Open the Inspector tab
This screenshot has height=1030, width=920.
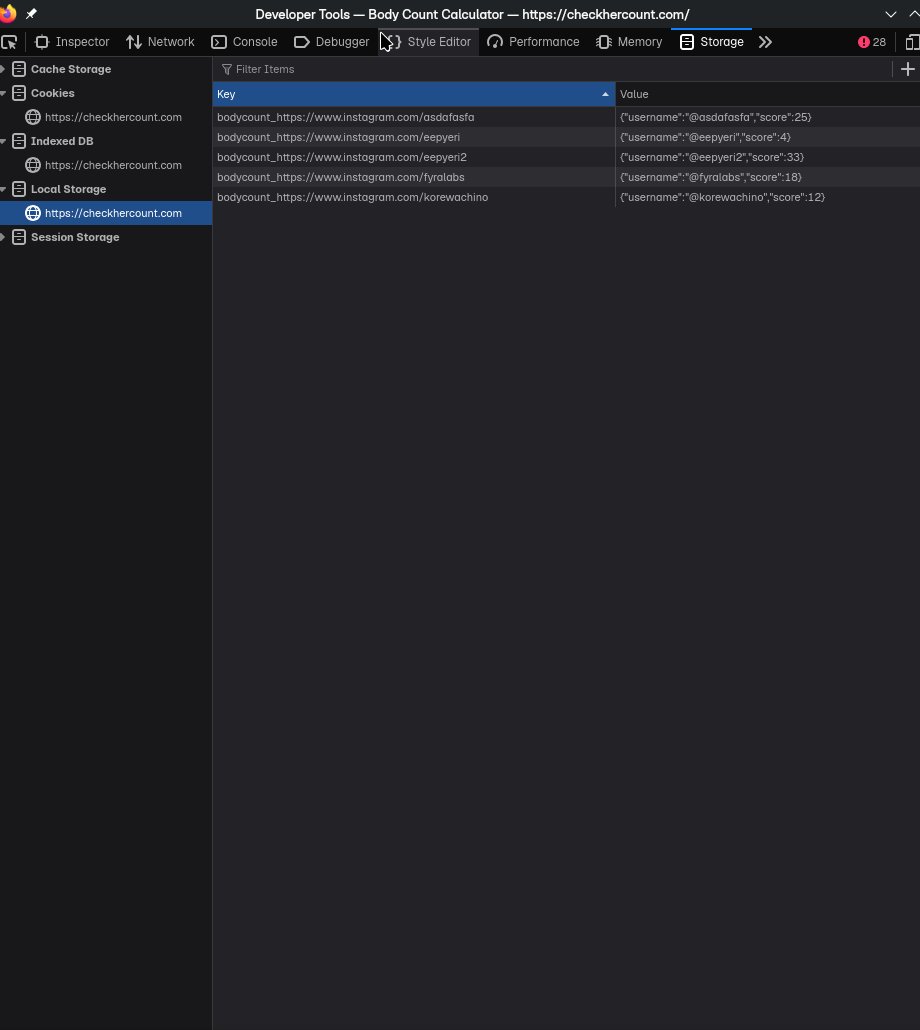pos(72,42)
